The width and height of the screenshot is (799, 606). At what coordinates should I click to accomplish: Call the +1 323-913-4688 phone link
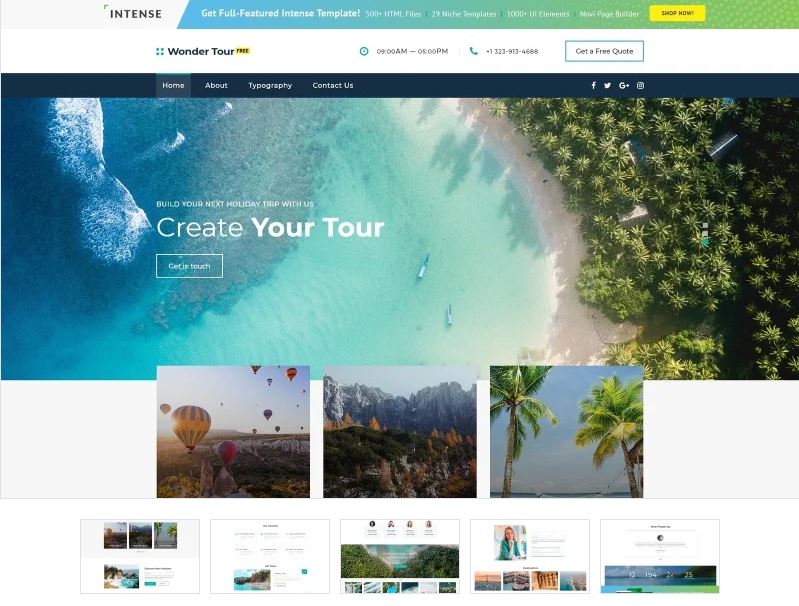512,51
